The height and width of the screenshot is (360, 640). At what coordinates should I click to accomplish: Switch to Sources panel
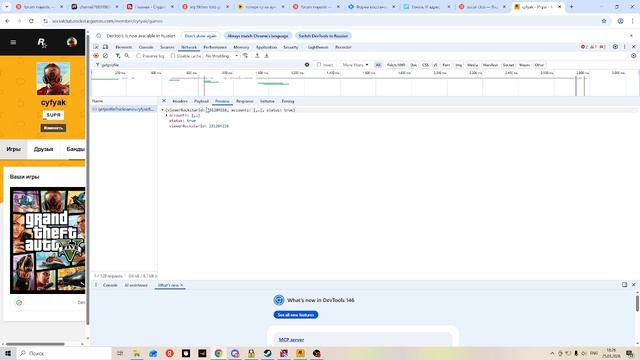point(167,47)
